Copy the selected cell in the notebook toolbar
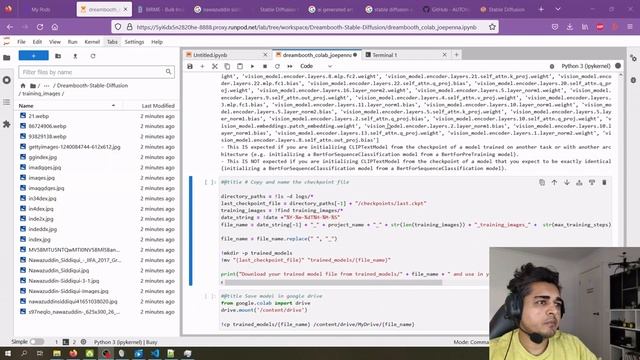 coord(227,66)
